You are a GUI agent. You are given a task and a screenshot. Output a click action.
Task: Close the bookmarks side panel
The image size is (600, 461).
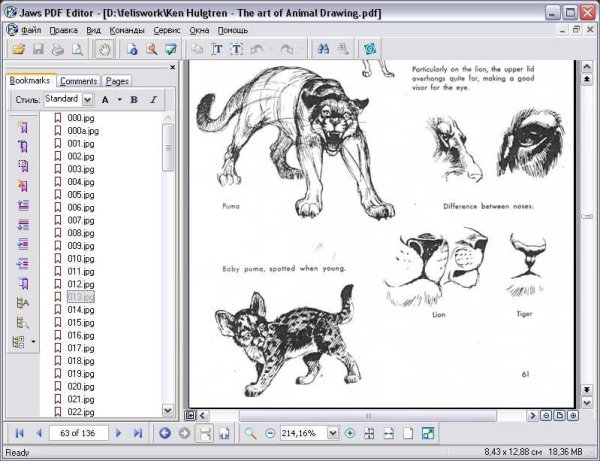coord(172,67)
